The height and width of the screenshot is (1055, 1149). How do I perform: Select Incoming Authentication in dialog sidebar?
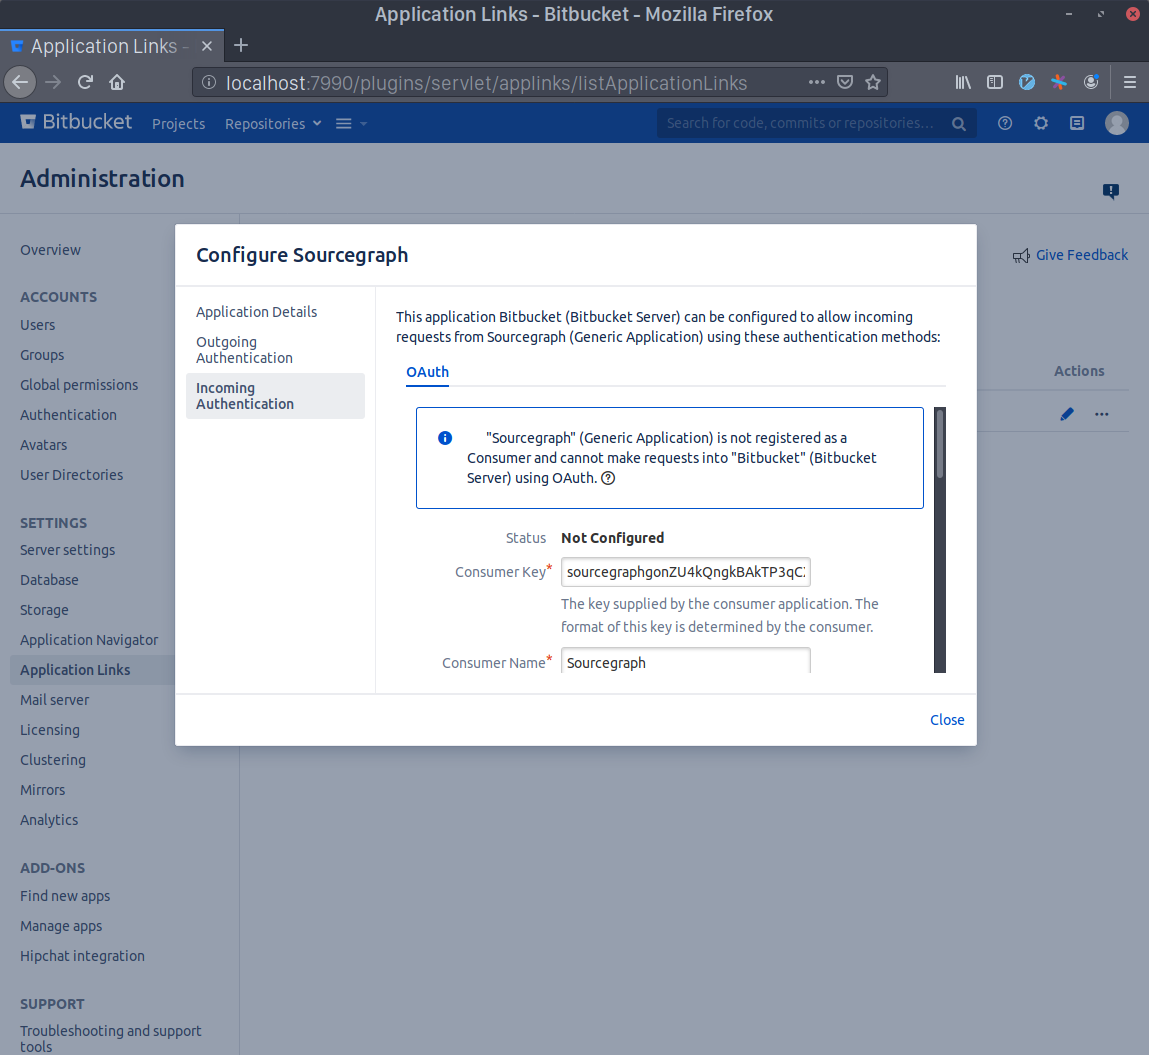tap(275, 396)
